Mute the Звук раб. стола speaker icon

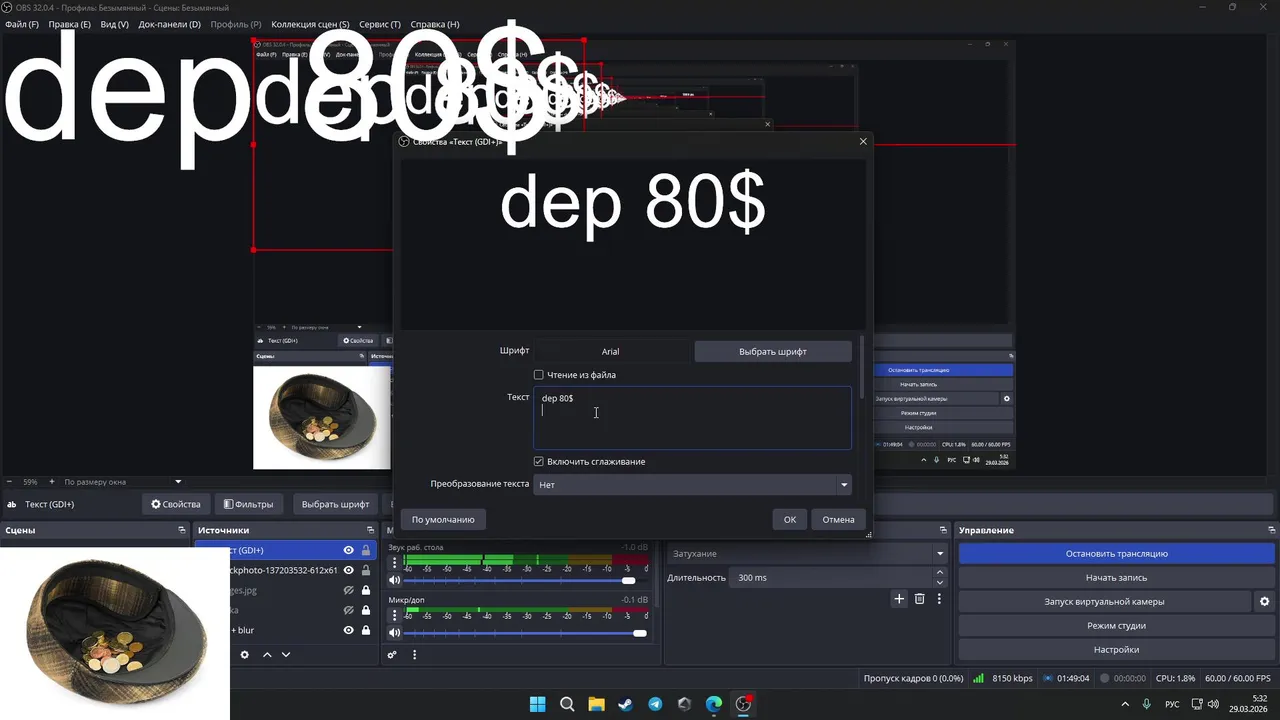tap(394, 580)
